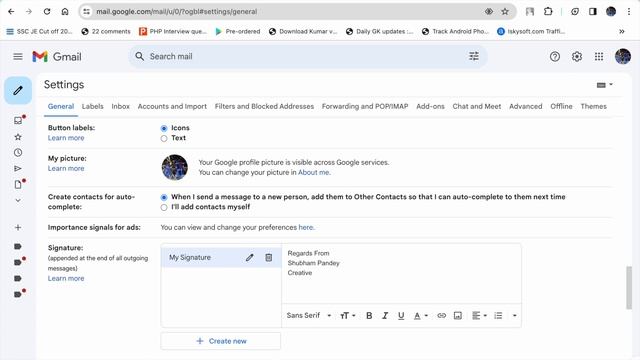Expand More in the sidebar
640x360 pixels.
click(x=18, y=200)
